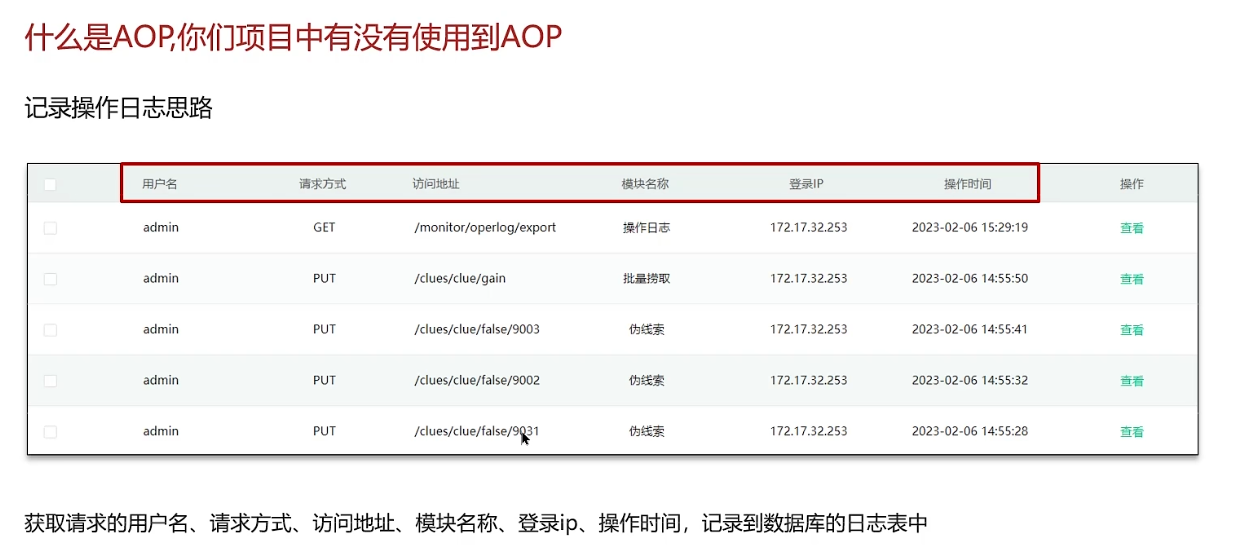Click admin in the GET request row
1243x554 pixels.
pos(161,227)
